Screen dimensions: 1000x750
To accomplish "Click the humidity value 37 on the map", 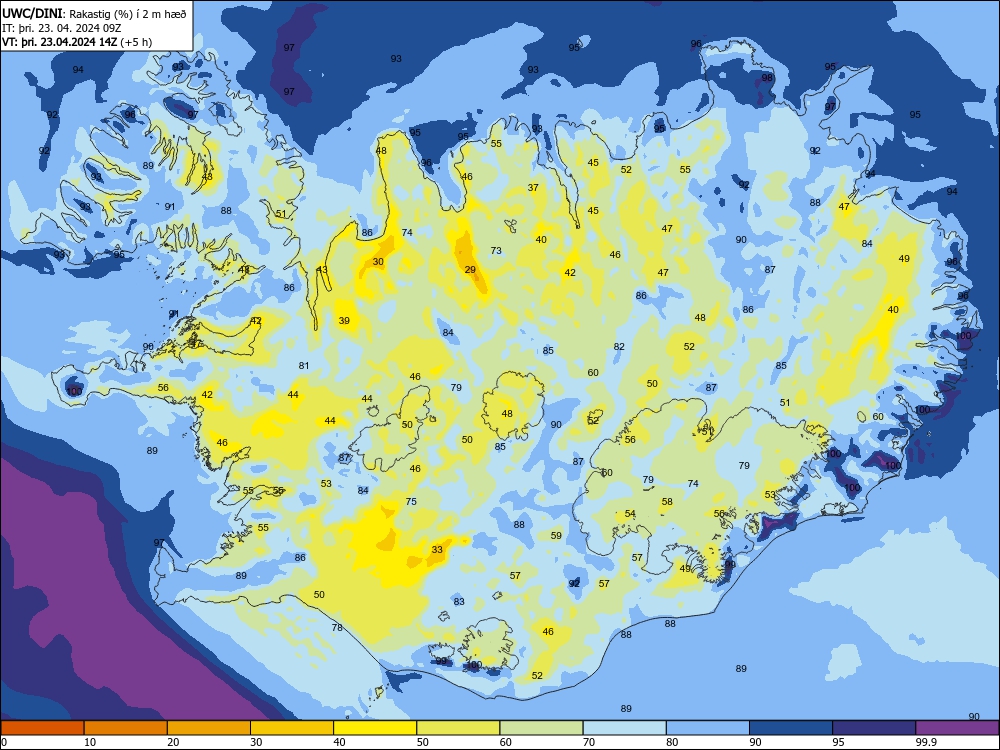I will pos(533,188).
